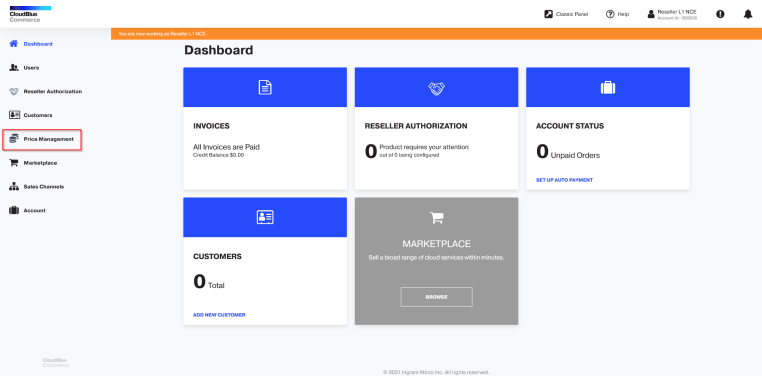The width and height of the screenshot is (762, 376).
Task: Open the Reseller Authorization tile header
Action: [436, 87]
